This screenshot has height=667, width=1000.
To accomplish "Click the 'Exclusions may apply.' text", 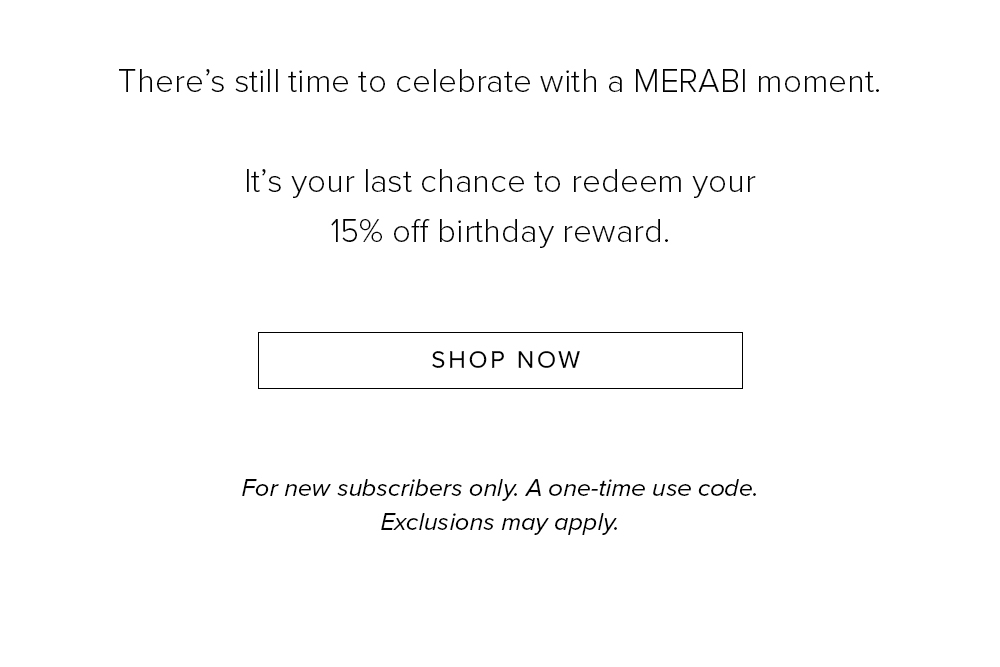I will pyautogui.click(x=500, y=522).
